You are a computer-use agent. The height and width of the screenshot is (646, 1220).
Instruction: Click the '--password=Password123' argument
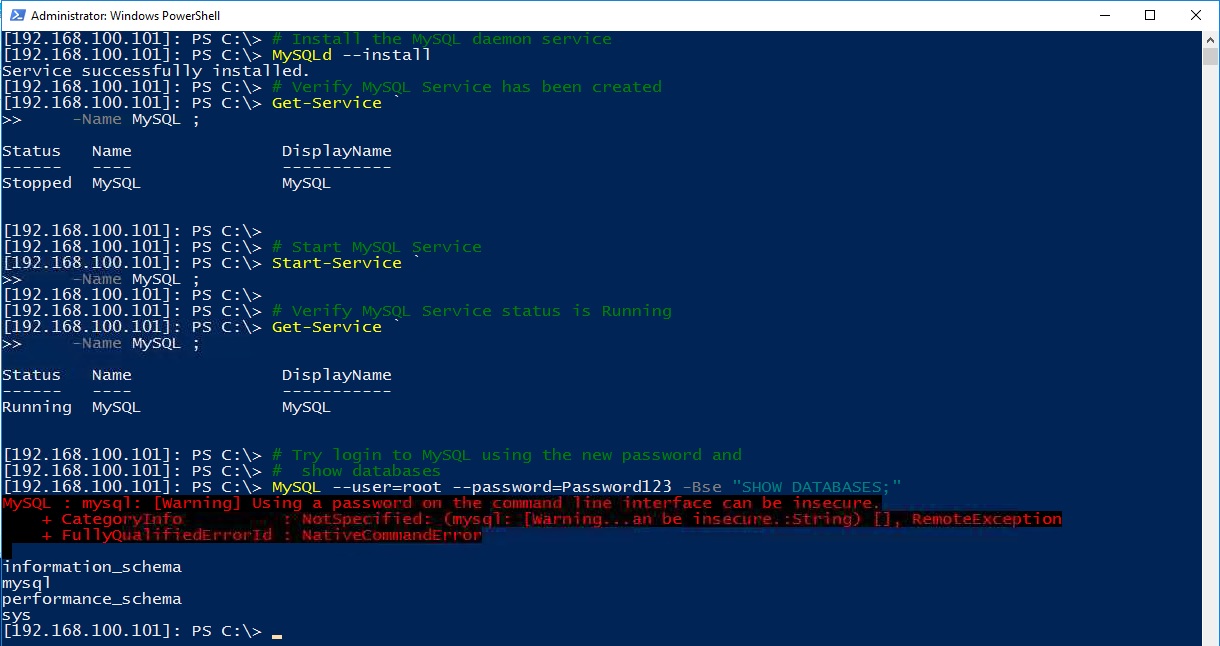[x=562, y=487]
